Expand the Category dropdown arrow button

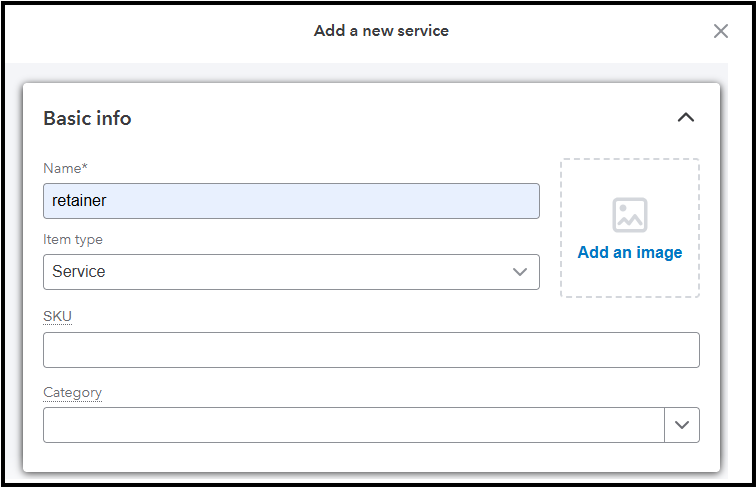point(682,425)
